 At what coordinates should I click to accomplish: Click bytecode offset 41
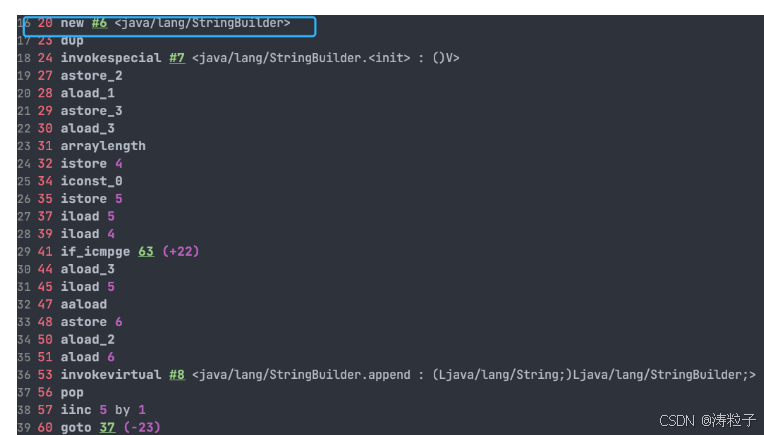pyautogui.click(x=45, y=251)
